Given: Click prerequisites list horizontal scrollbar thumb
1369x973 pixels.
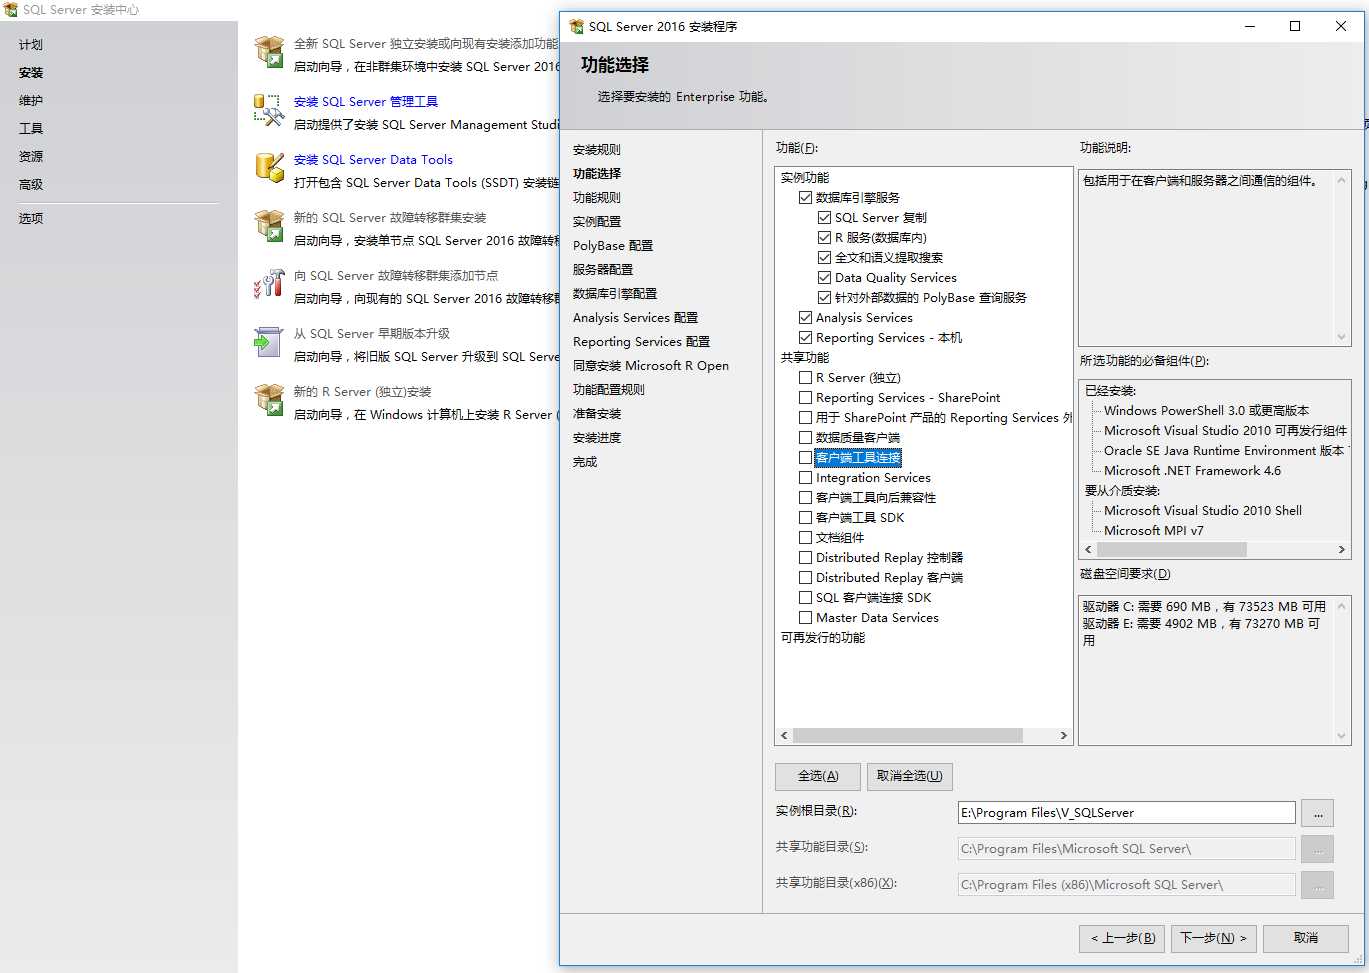Looking at the screenshot, I should pos(1171,549).
